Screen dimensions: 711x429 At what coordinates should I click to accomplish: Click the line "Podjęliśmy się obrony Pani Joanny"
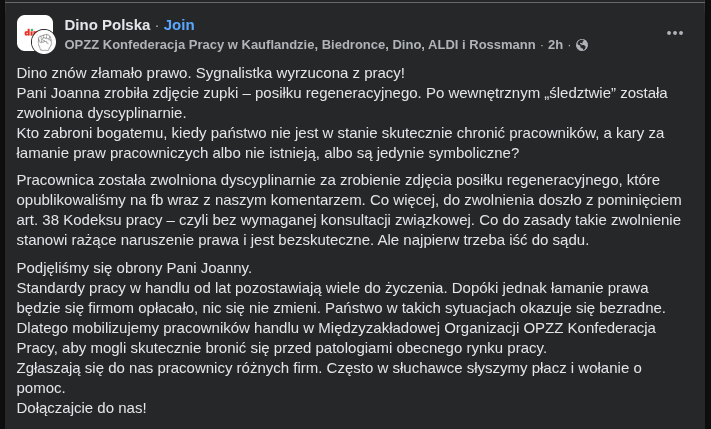tap(134, 268)
